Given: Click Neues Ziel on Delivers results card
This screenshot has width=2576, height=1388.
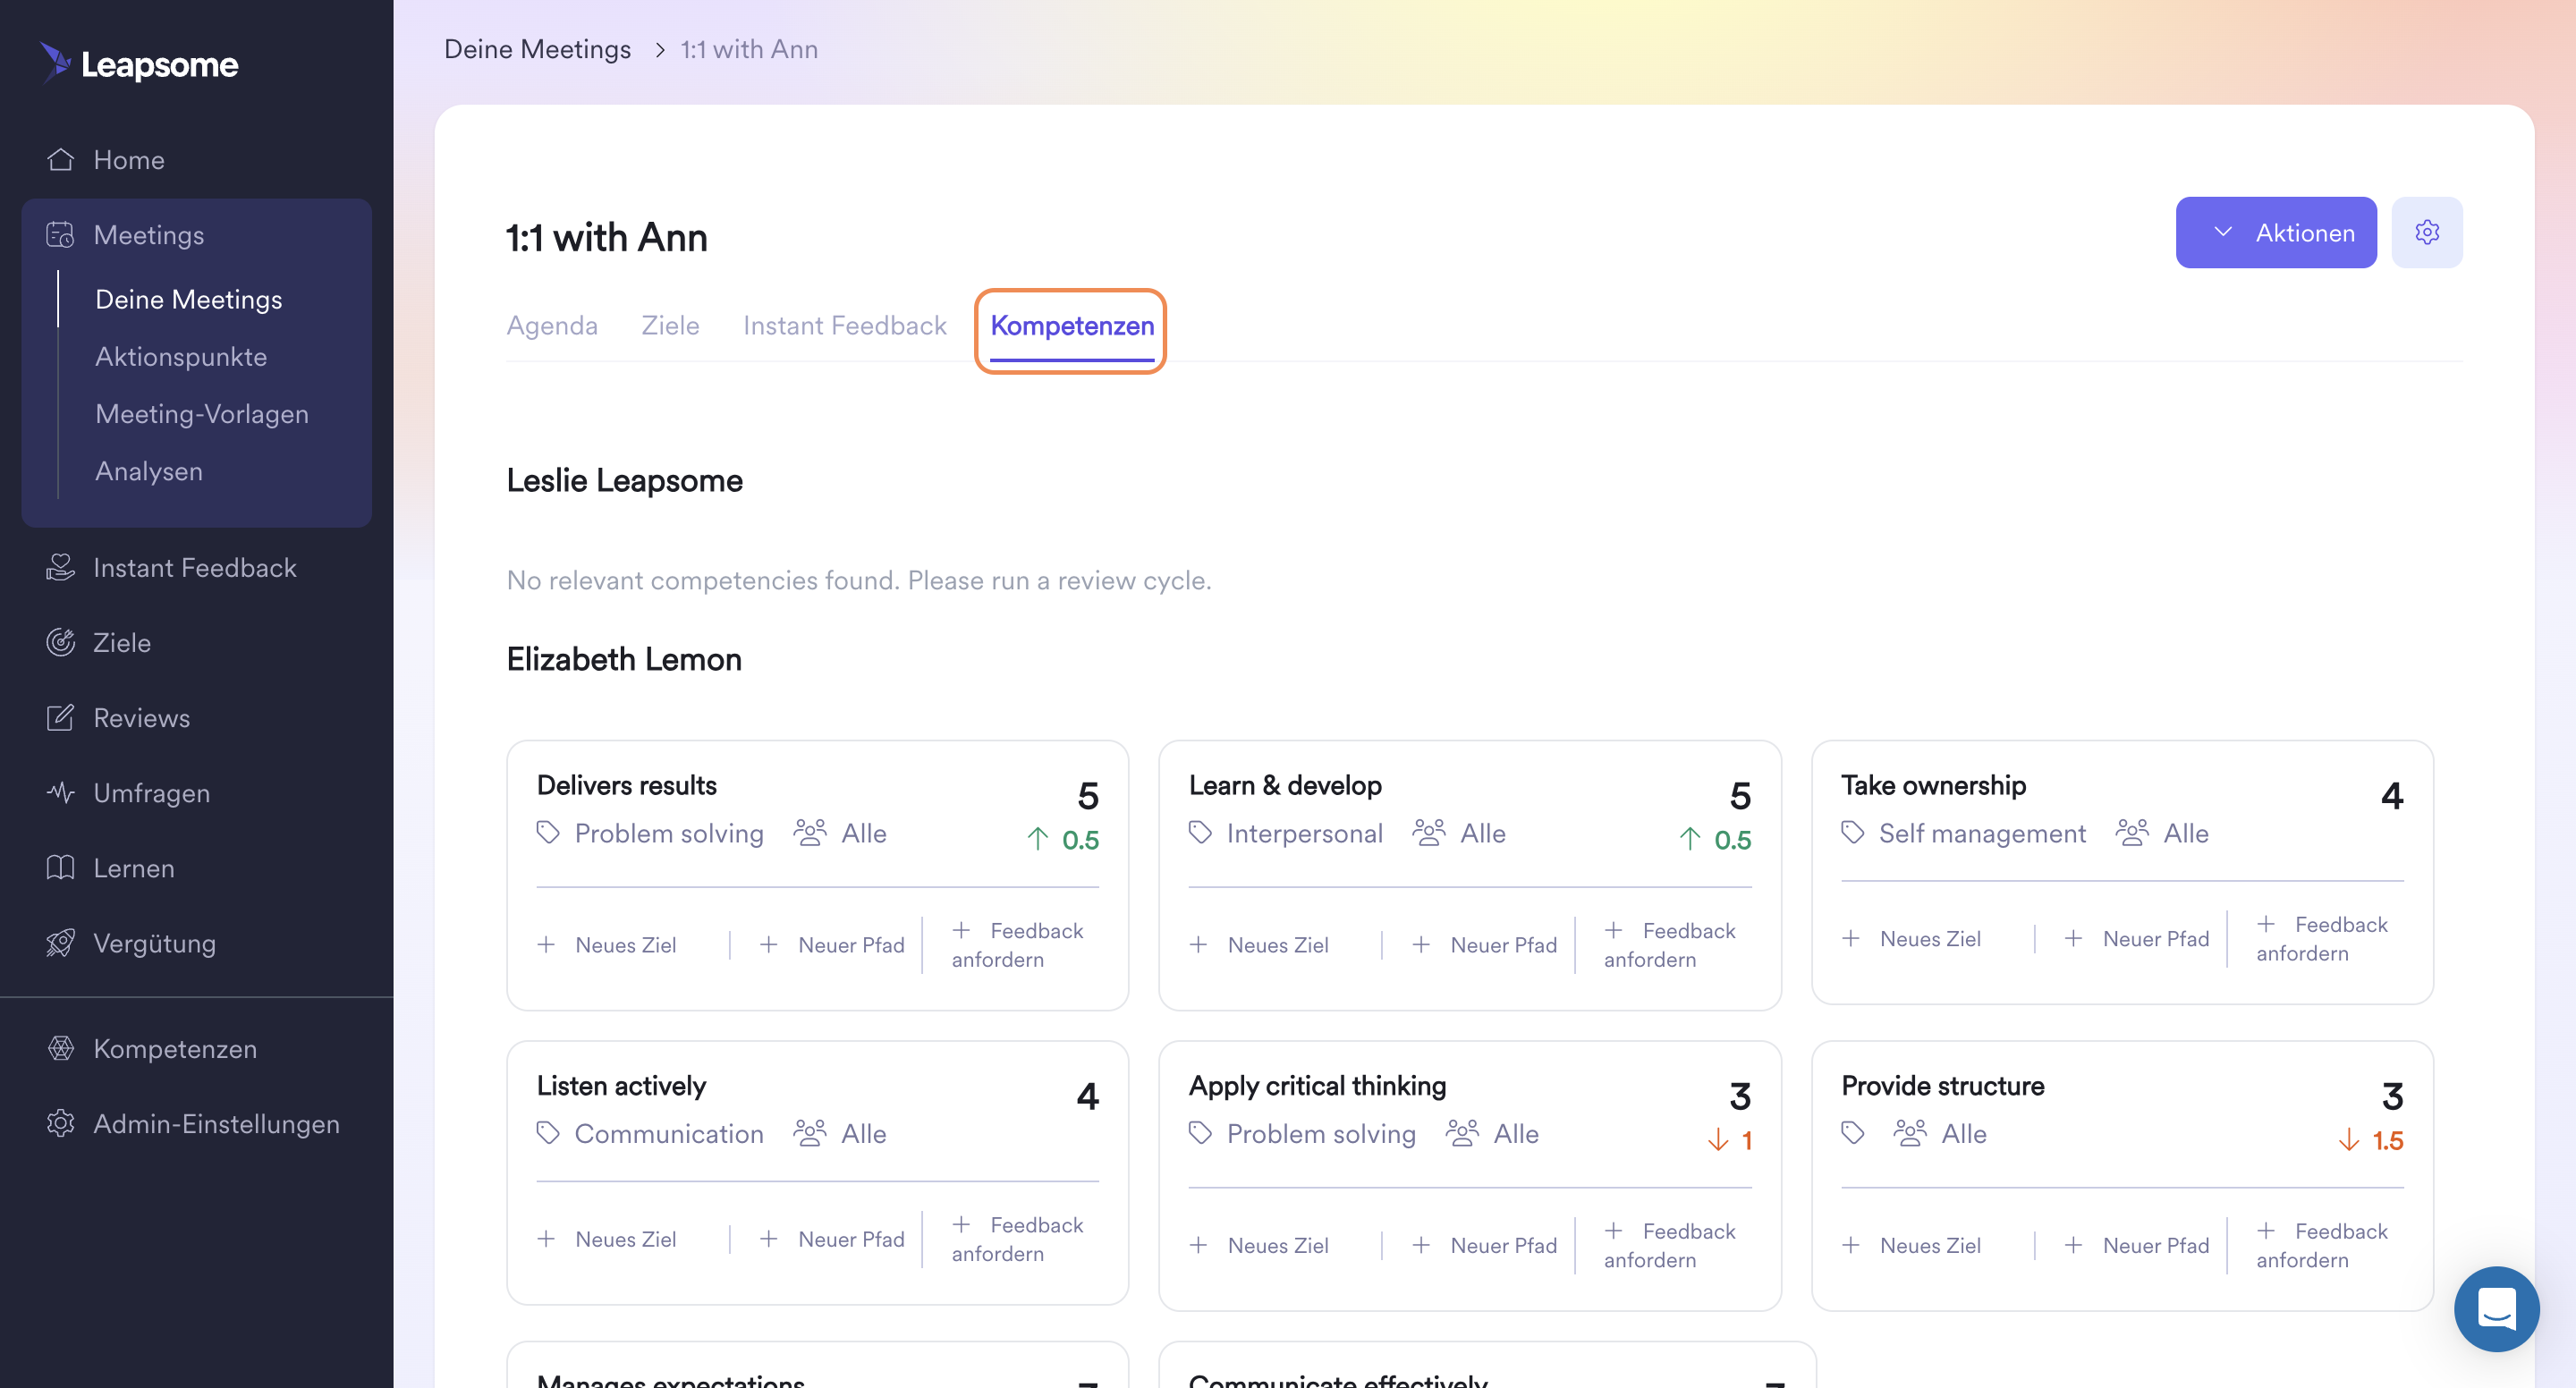Looking at the screenshot, I should 608,945.
